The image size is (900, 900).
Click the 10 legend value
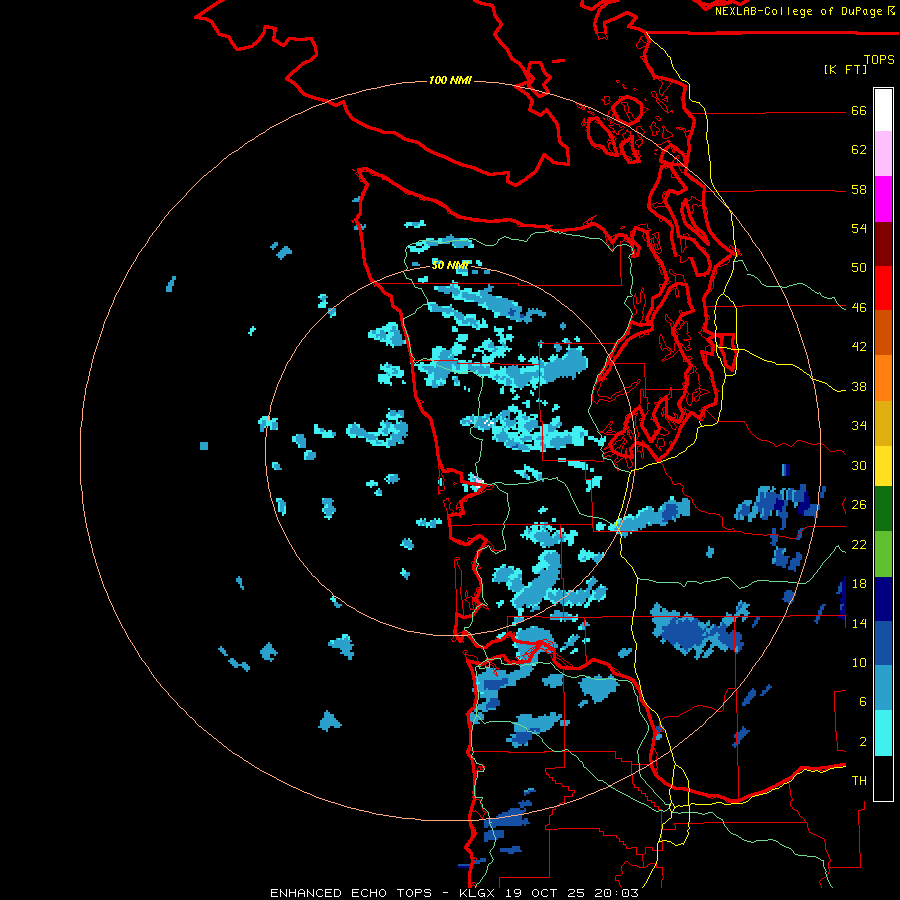(x=859, y=662)
